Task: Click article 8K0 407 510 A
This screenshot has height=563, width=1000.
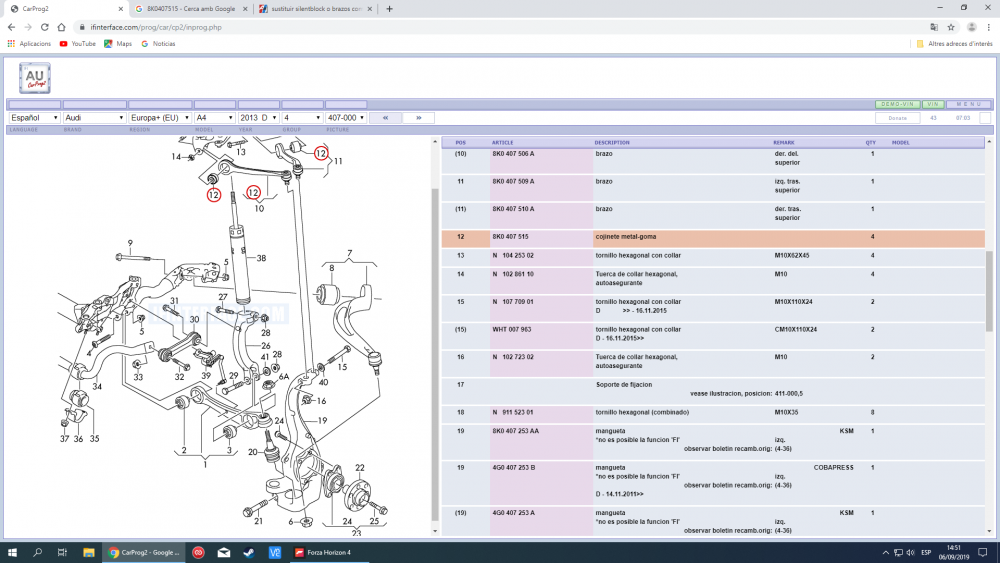Action: (x=513, y=209)
